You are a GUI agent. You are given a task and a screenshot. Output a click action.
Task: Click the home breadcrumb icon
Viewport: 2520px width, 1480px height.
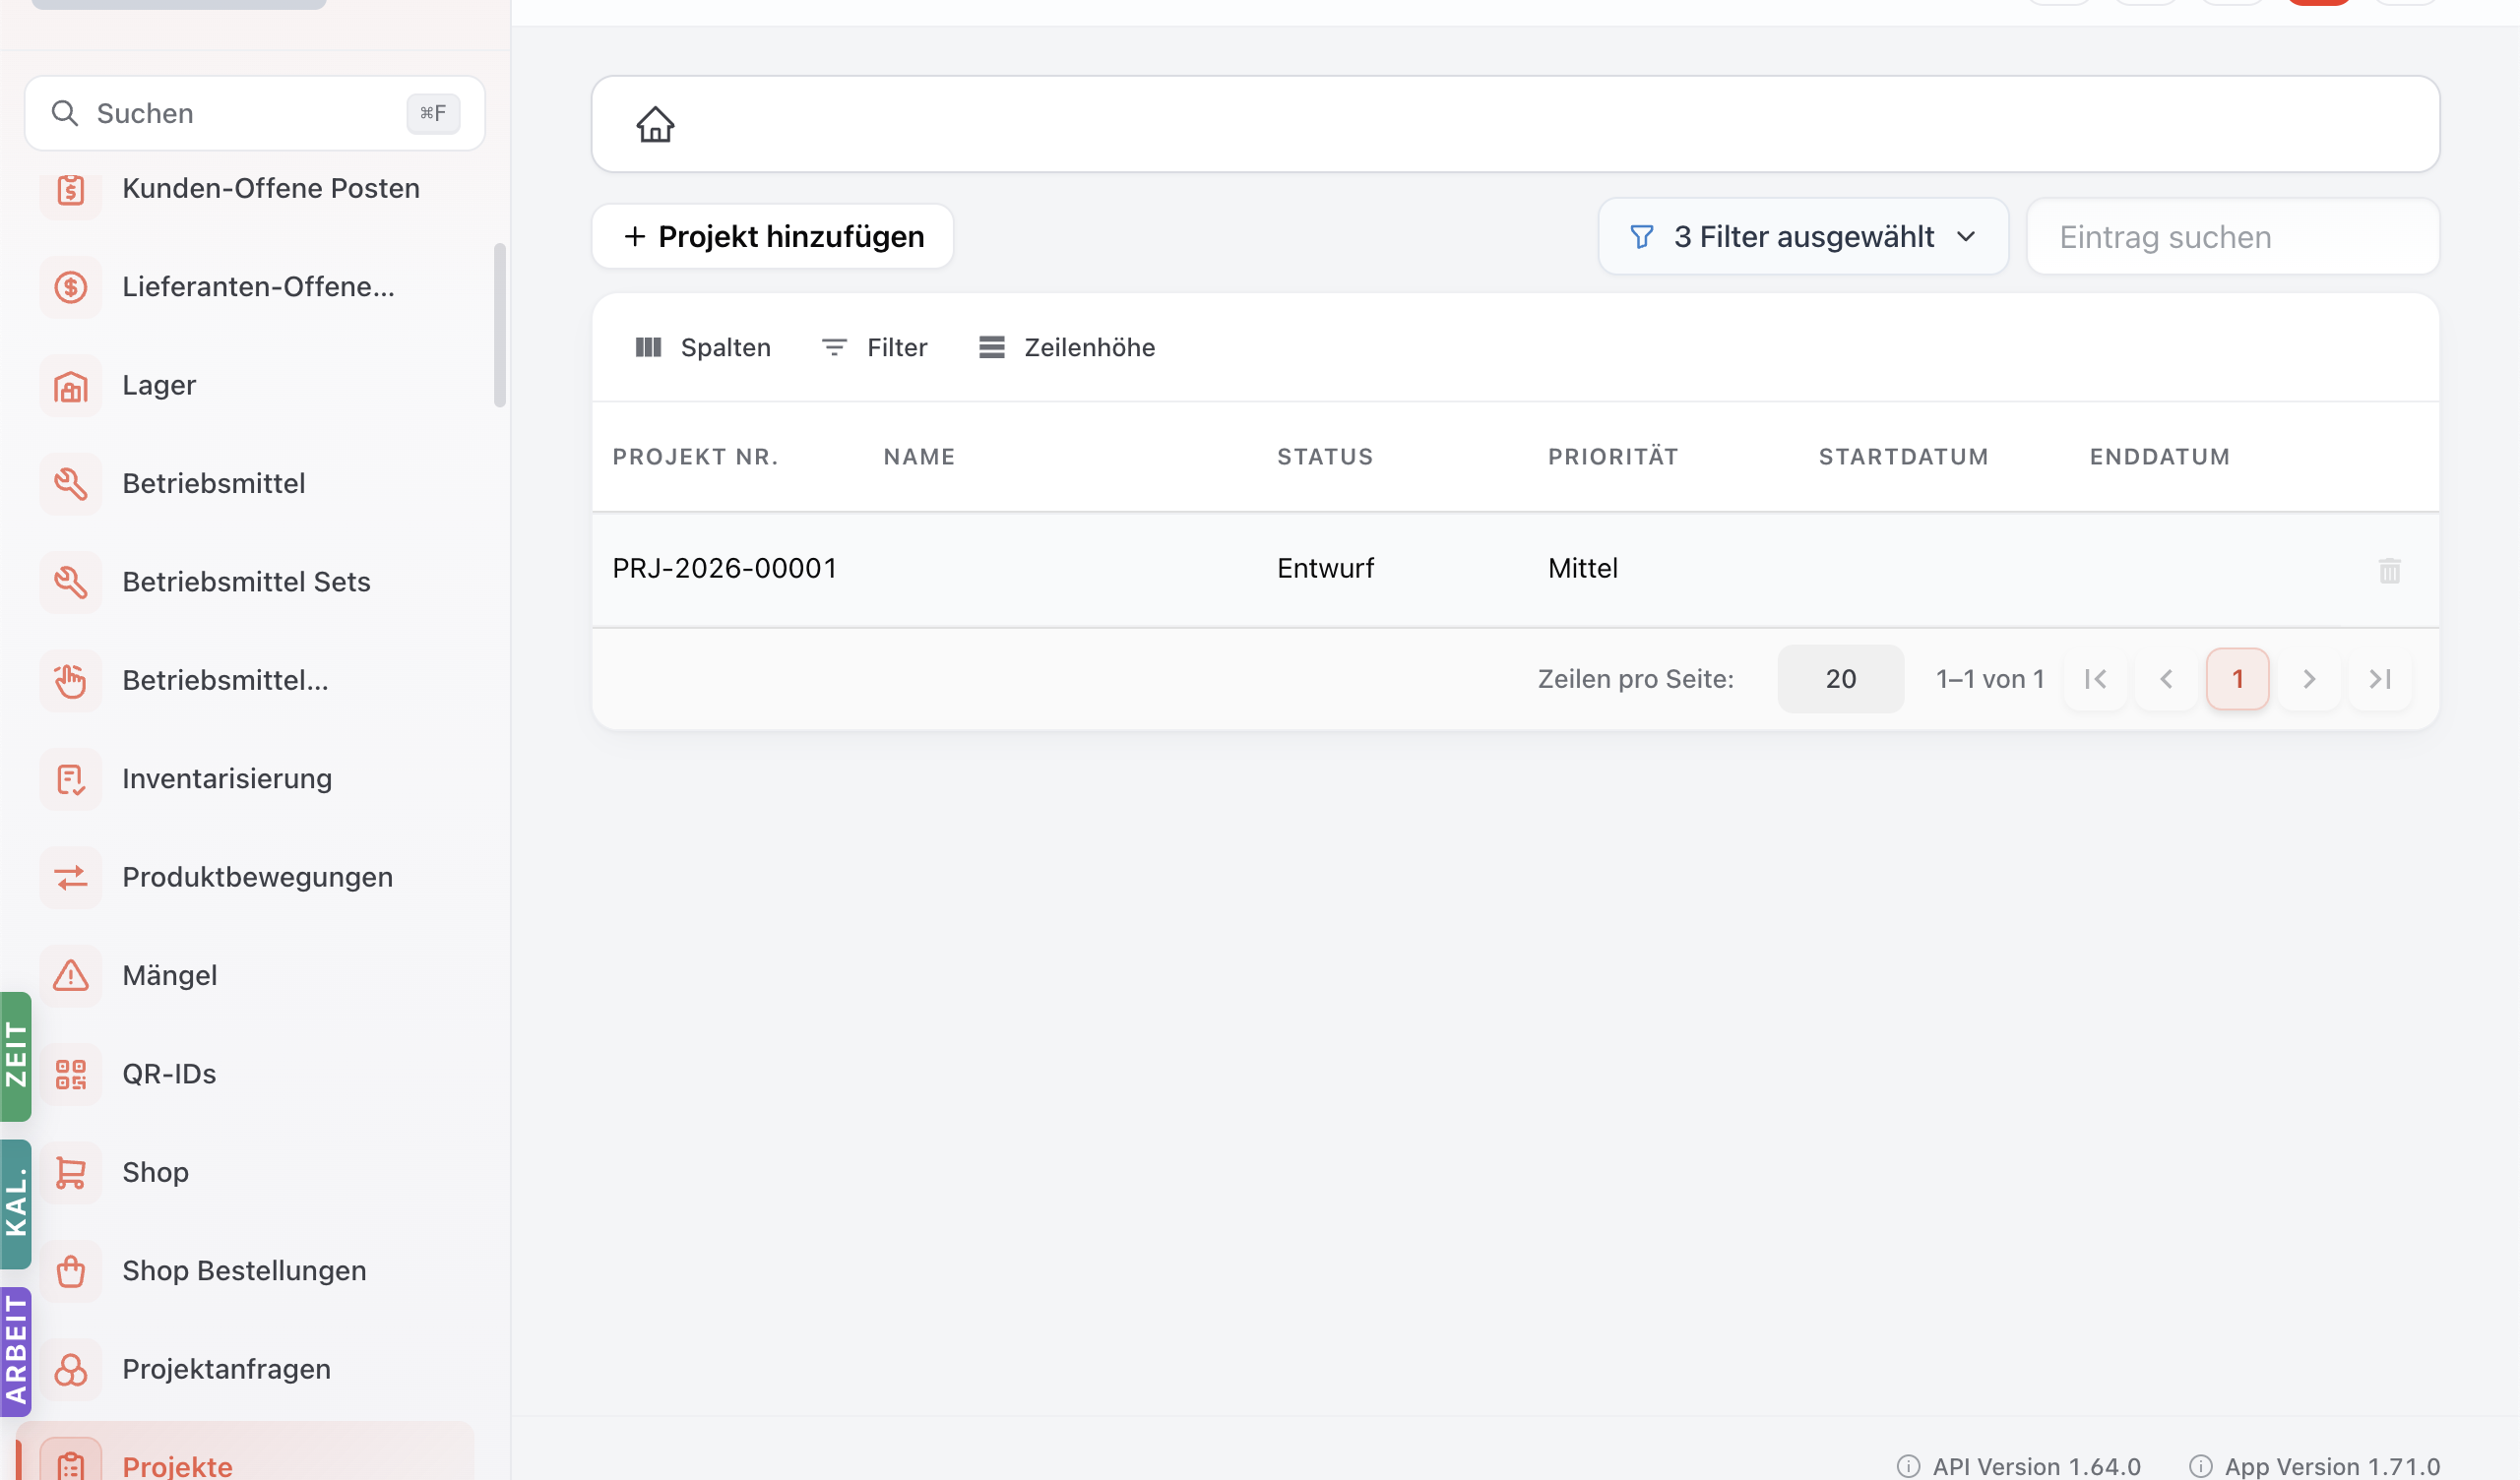[x=655, y=125]
